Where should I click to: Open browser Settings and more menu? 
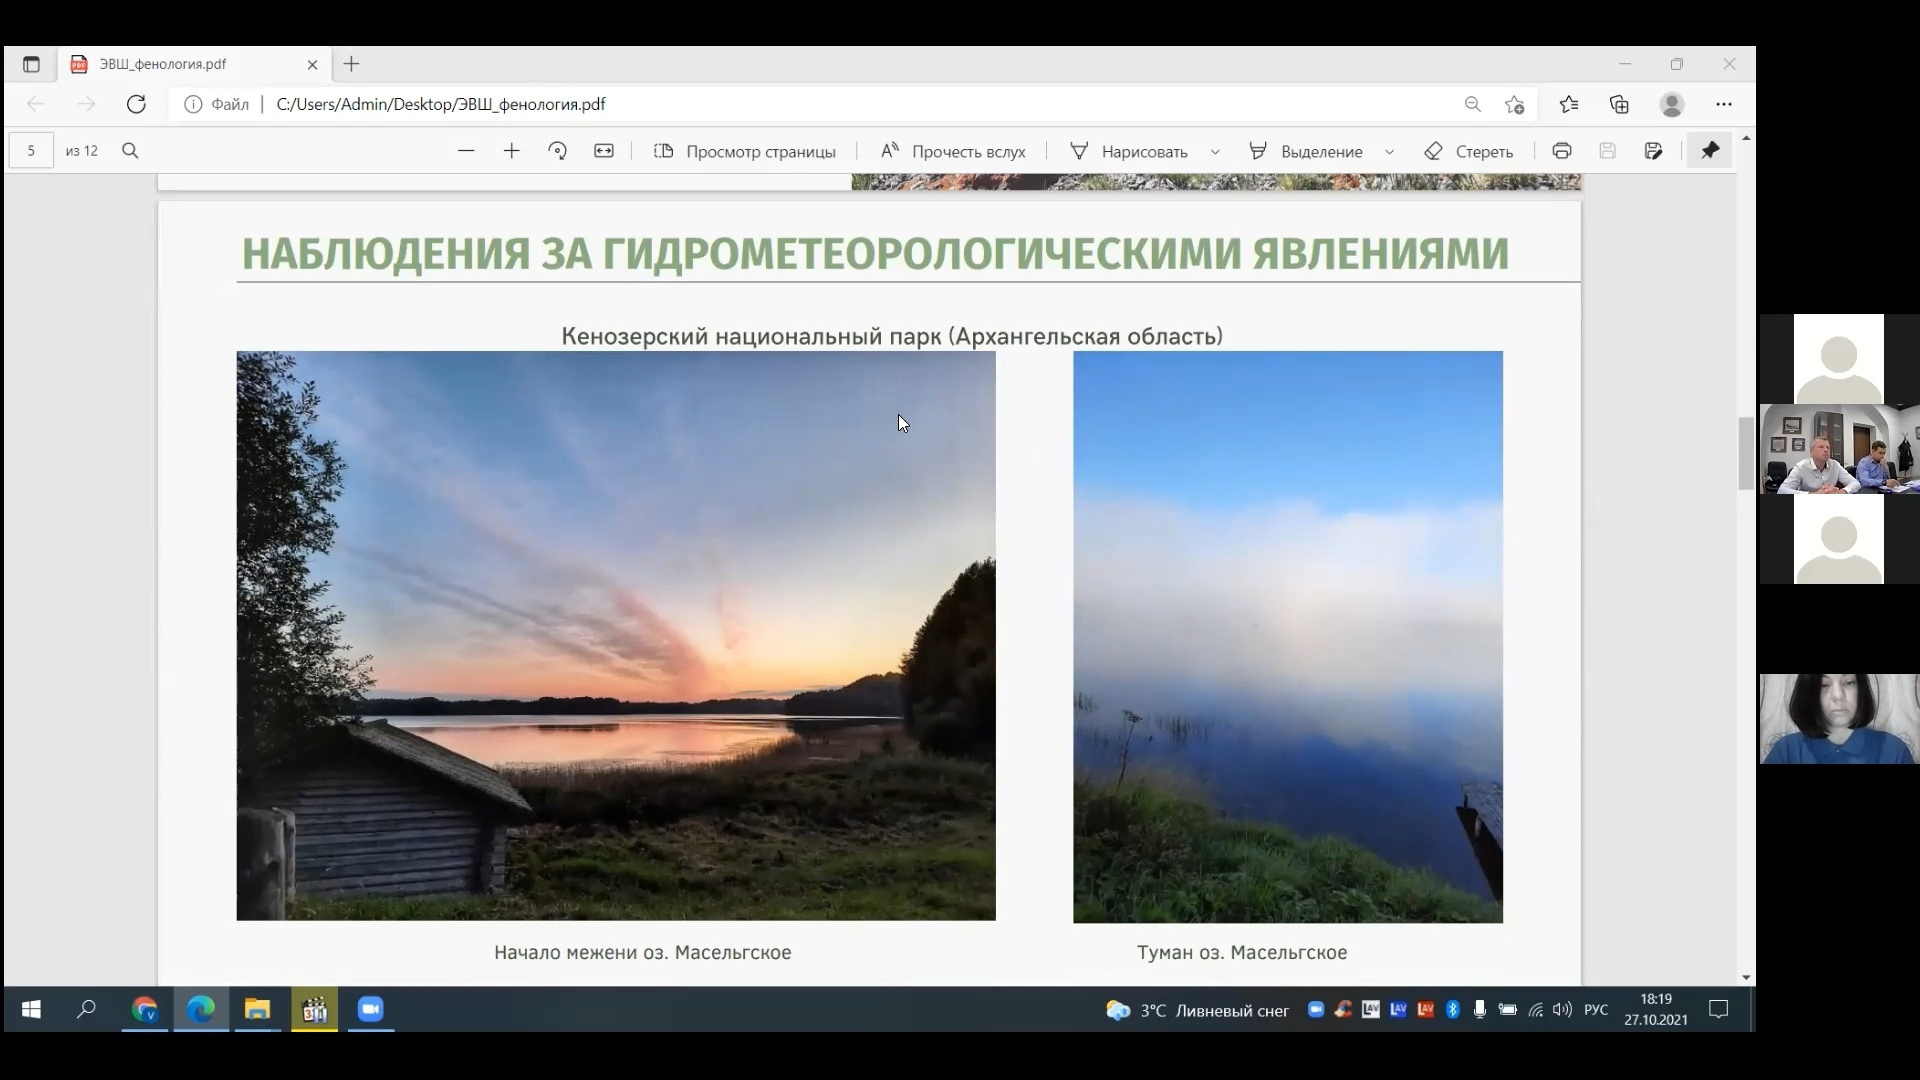(1724, 104)
